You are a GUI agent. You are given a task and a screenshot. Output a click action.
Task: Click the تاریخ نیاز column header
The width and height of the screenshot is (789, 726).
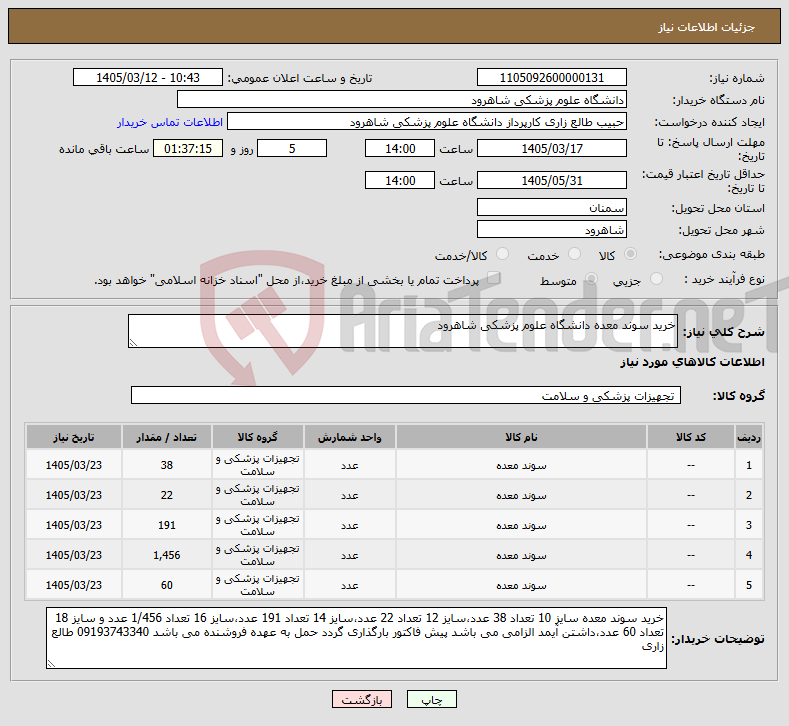(x=73, y=437)
